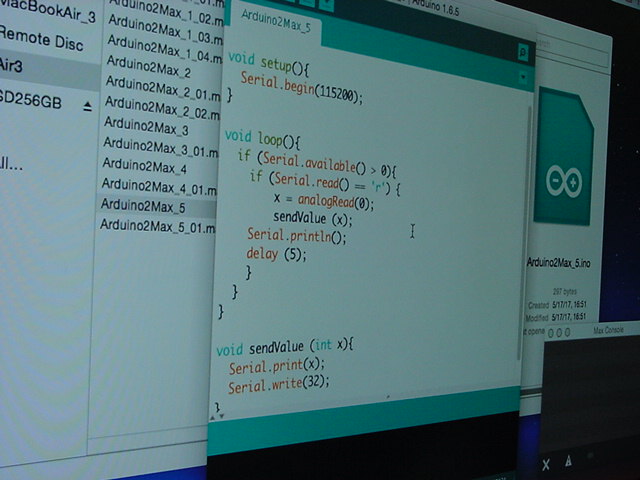
Task: Open the Arduino Serial Monitor magnifier icon
Action: (523, 53)
